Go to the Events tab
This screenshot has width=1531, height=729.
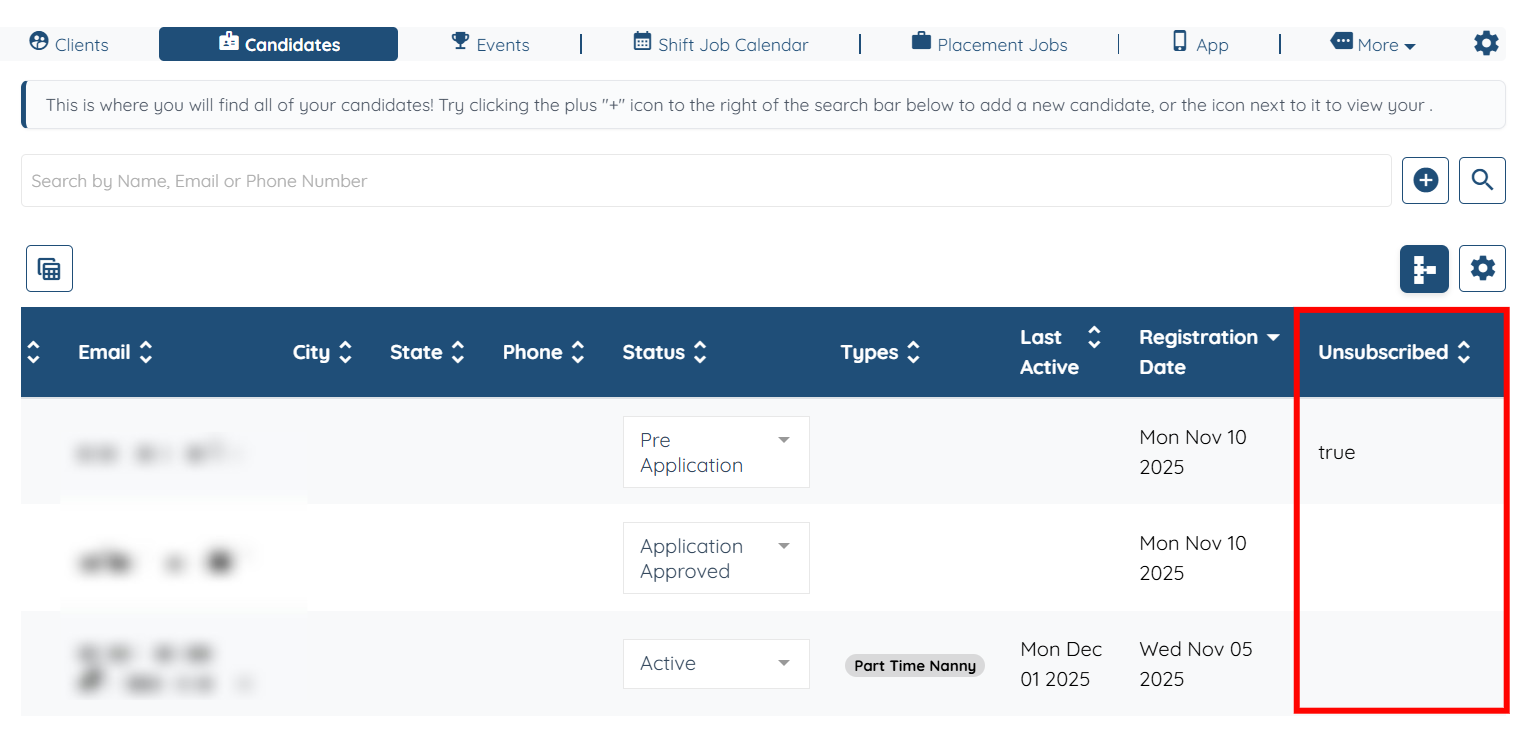point(490,44)
